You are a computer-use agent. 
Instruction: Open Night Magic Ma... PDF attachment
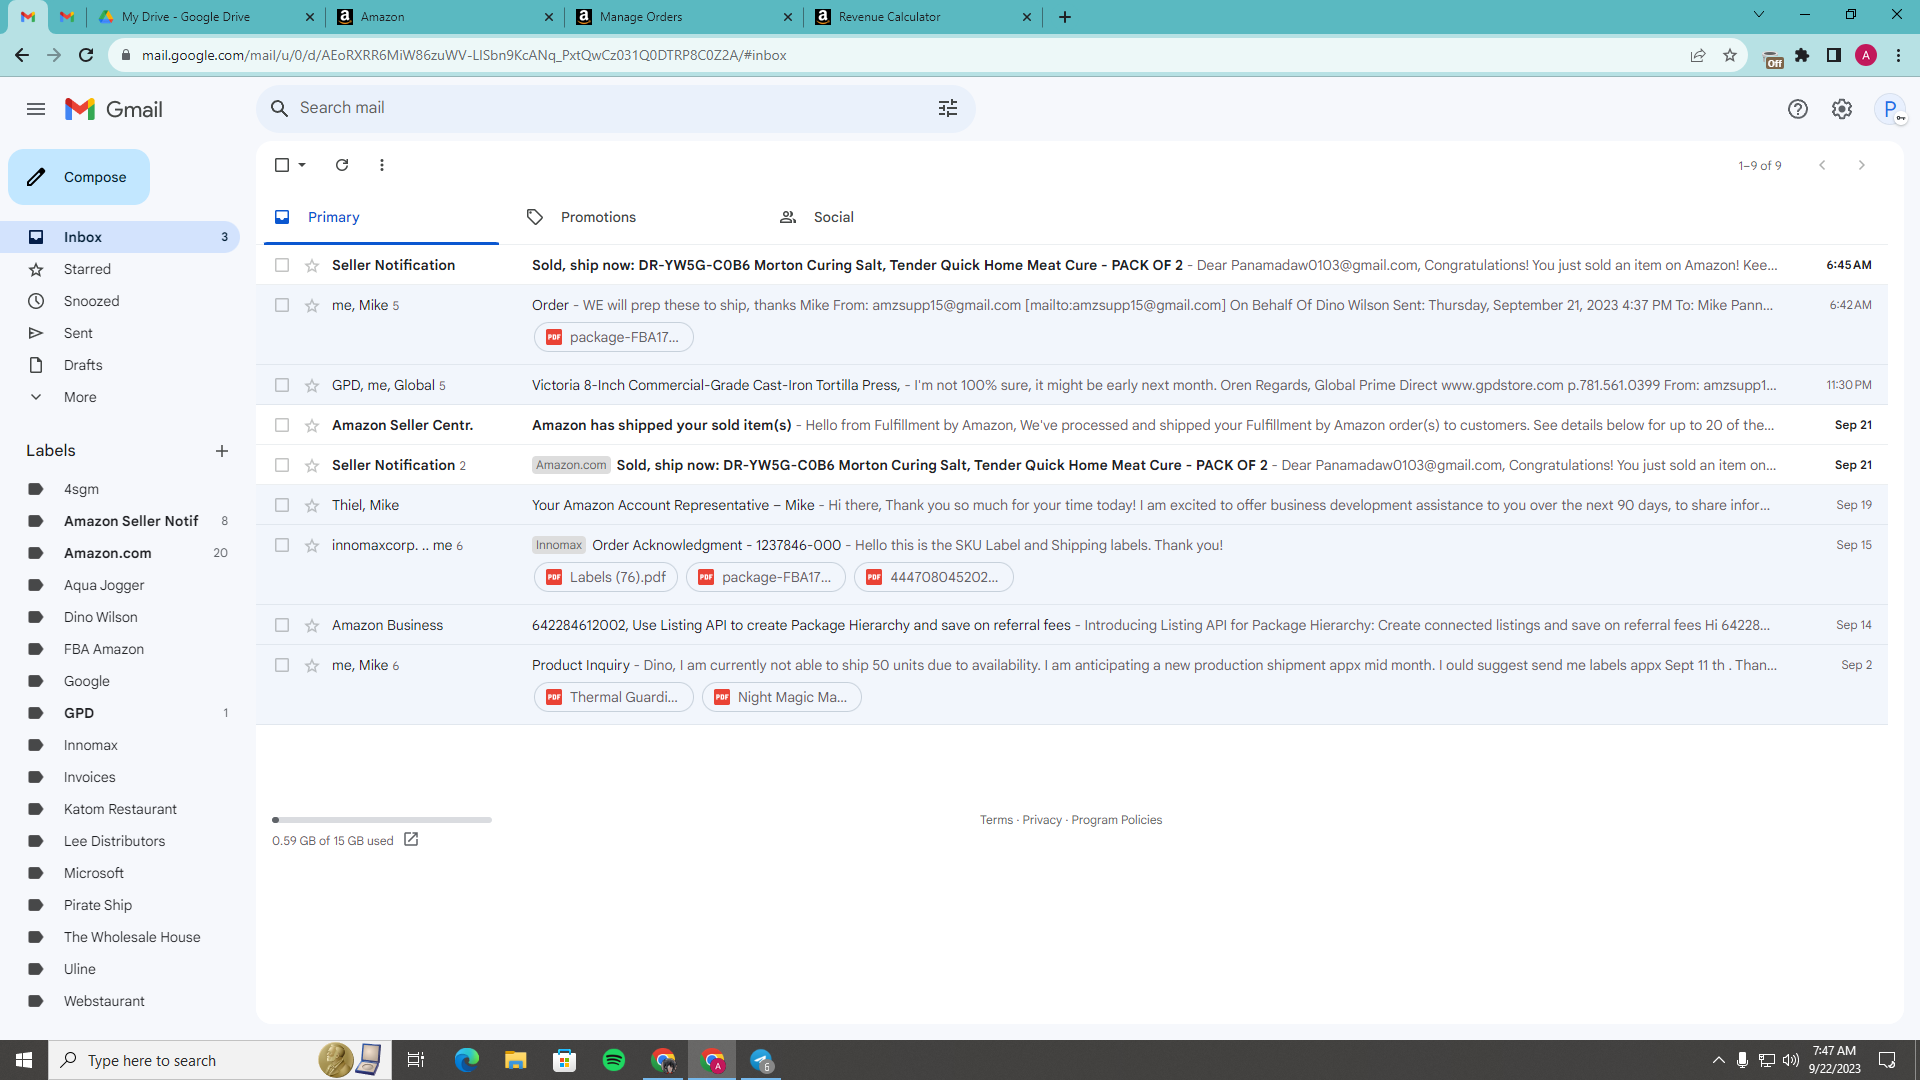782,697
